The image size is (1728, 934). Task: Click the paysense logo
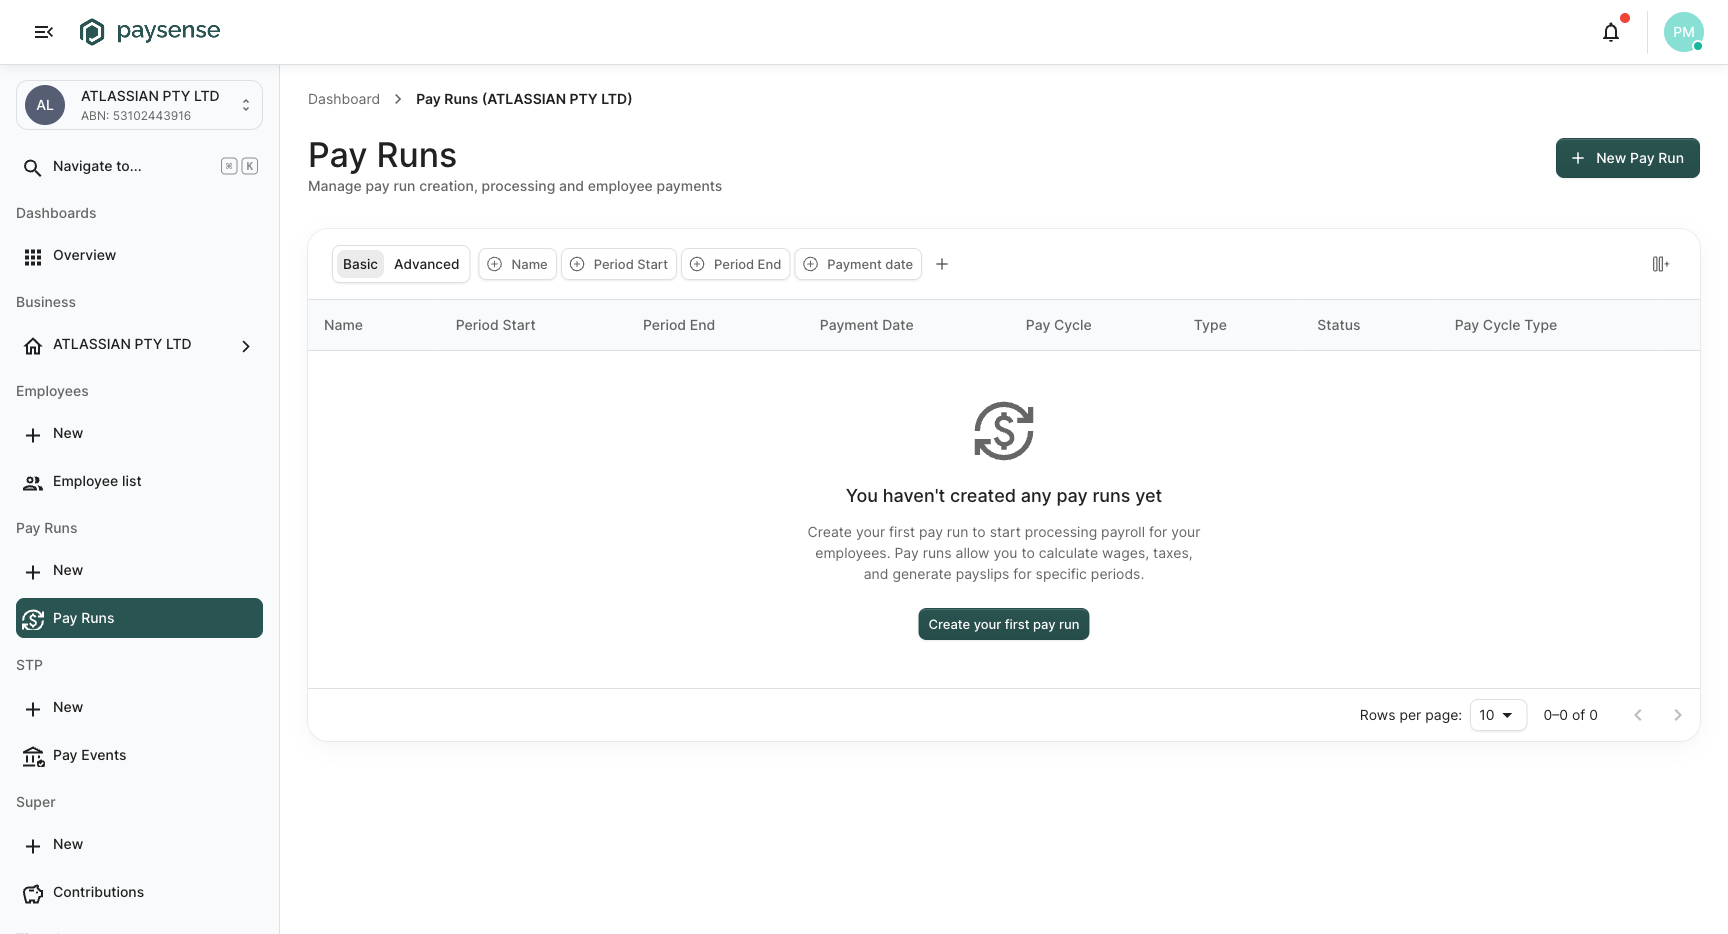150,32
